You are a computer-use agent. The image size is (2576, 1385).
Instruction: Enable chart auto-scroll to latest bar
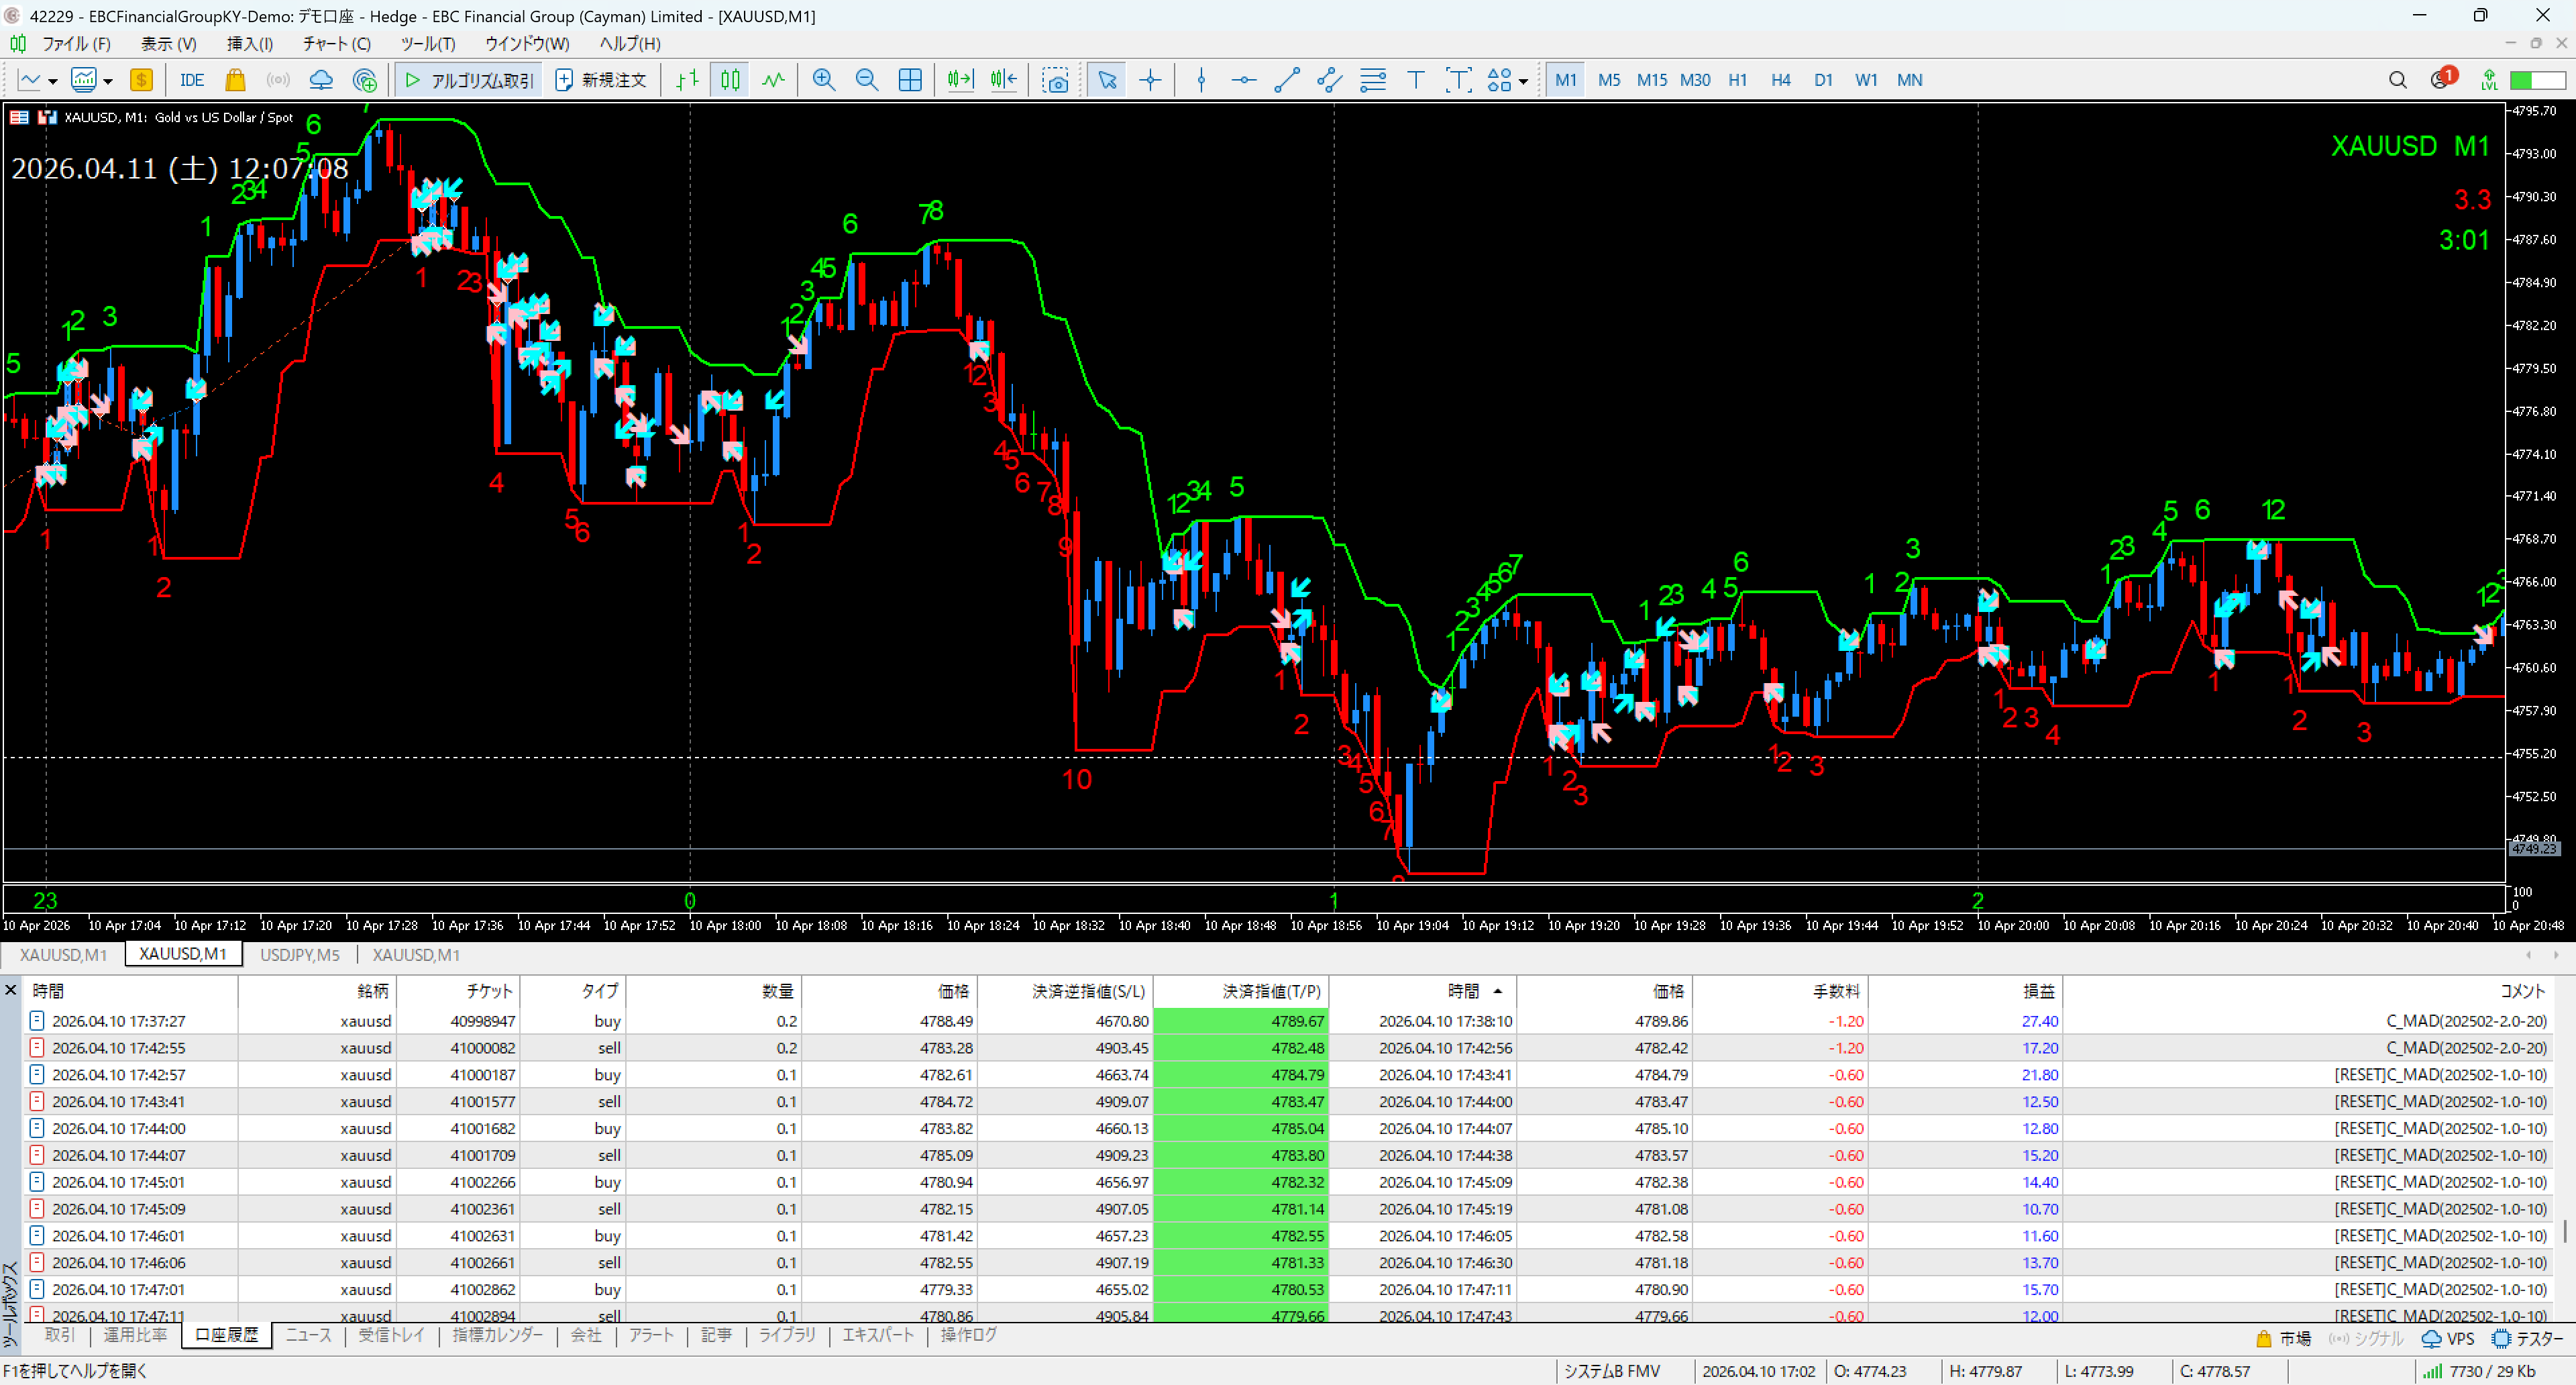pyautogui.click(x=960, y=80)
